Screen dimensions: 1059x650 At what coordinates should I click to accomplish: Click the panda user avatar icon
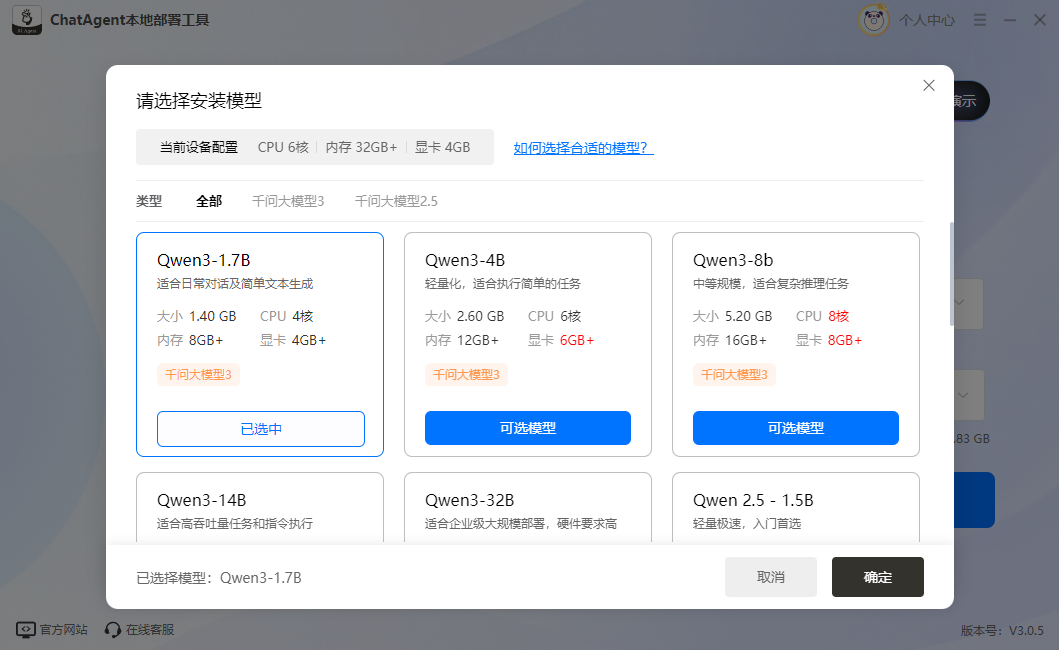coord(873,20)
